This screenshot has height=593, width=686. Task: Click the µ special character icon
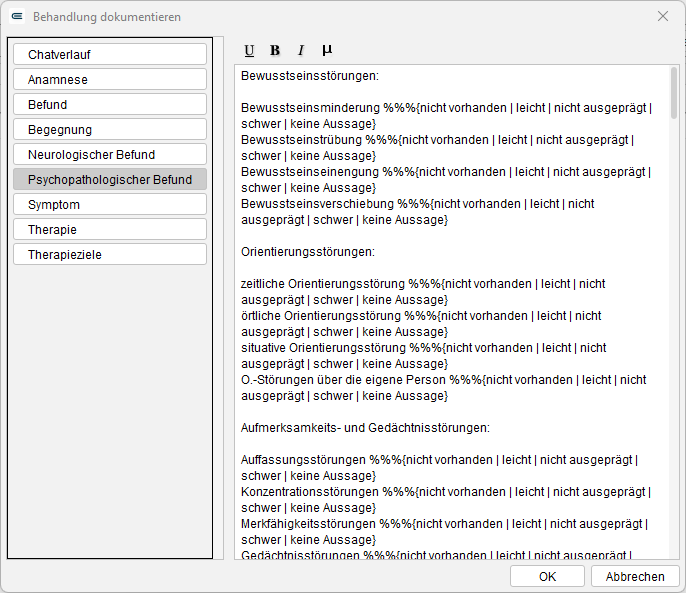pos(327,51)
